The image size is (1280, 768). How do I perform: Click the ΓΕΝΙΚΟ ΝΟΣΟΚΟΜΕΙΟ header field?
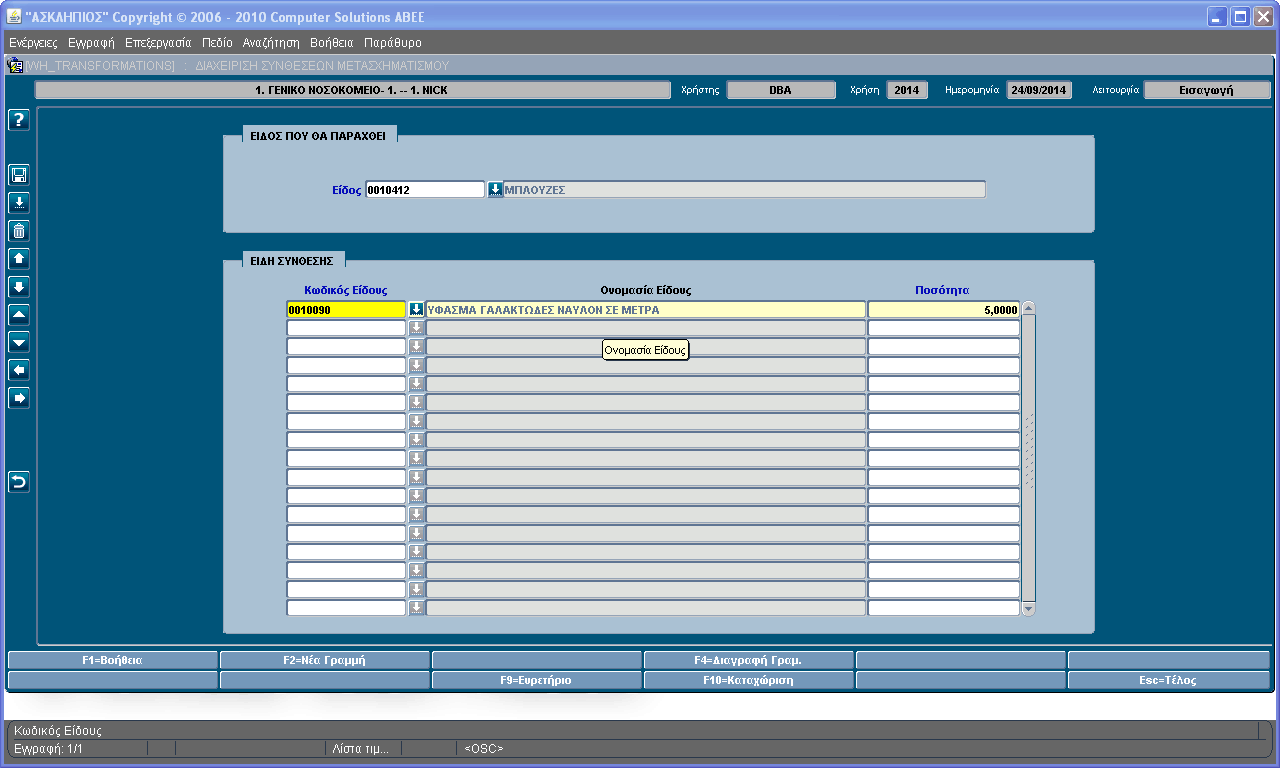353,90
